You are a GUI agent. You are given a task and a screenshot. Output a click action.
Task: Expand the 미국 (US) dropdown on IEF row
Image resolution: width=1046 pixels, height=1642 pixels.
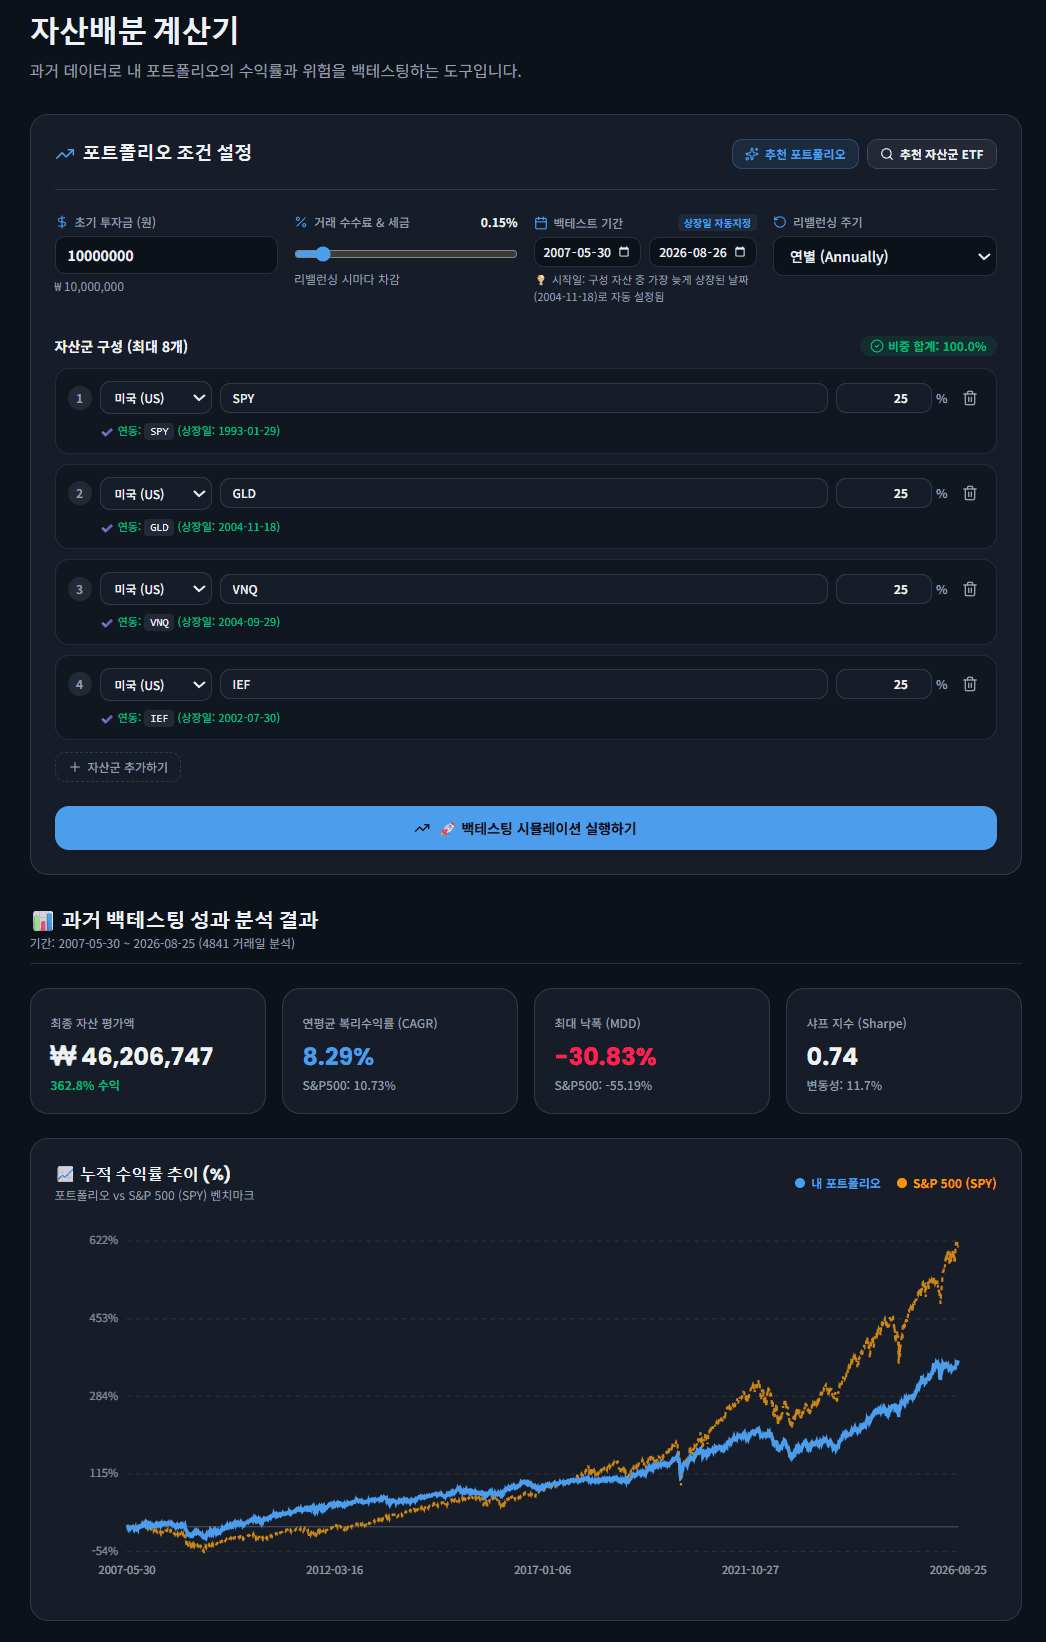click(x=156, y=684)
